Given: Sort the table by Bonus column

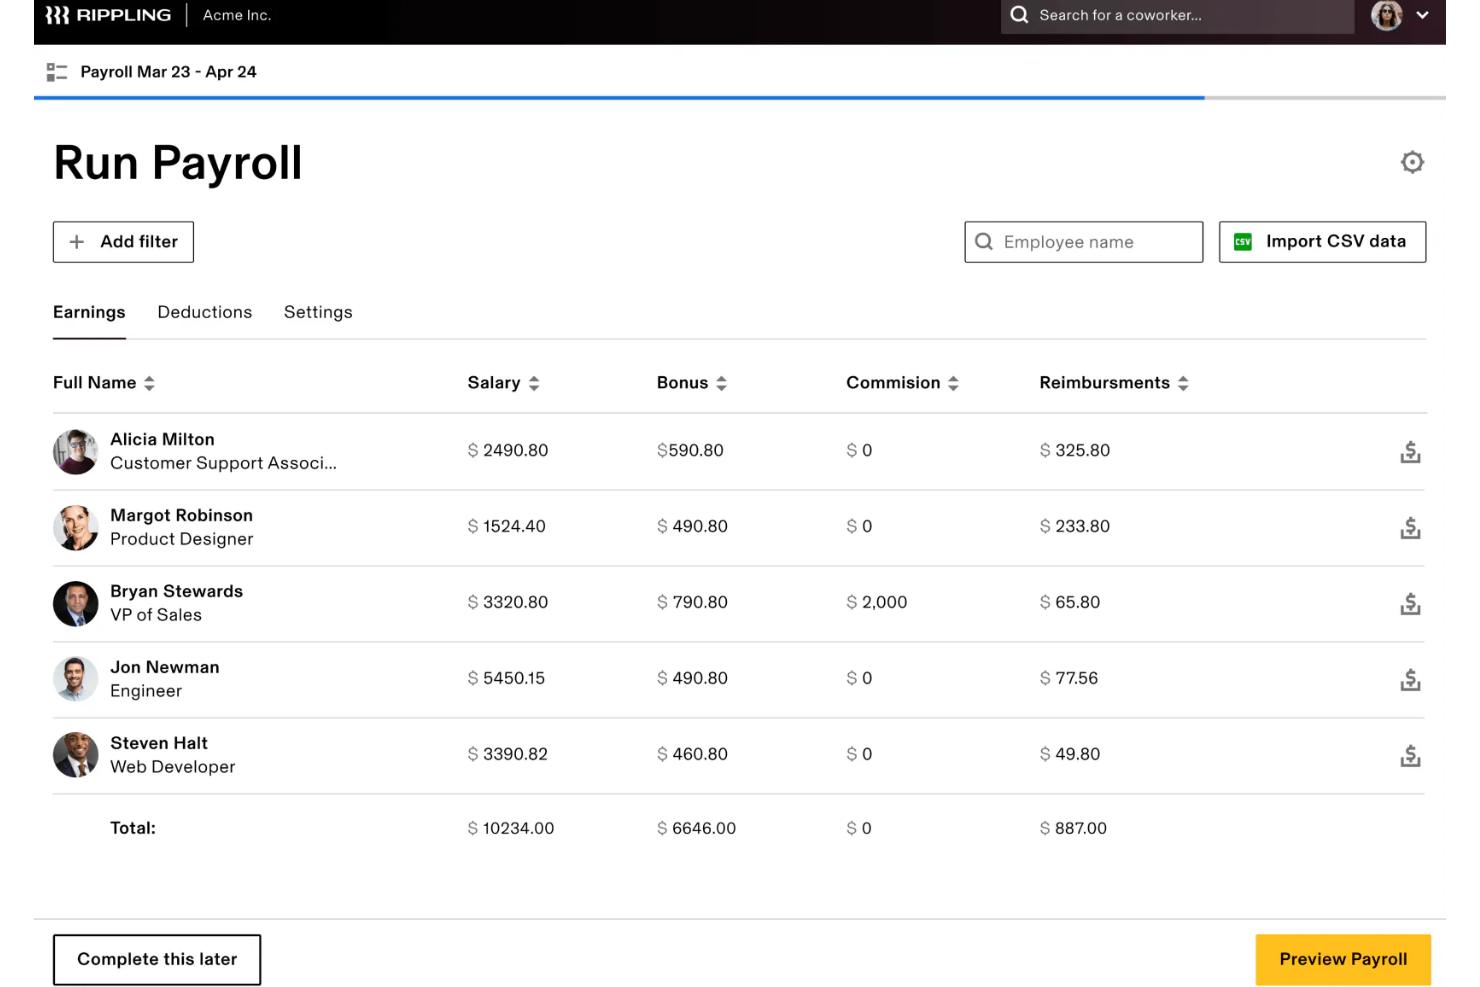Looking at the screenshot, I should (721, 383).
